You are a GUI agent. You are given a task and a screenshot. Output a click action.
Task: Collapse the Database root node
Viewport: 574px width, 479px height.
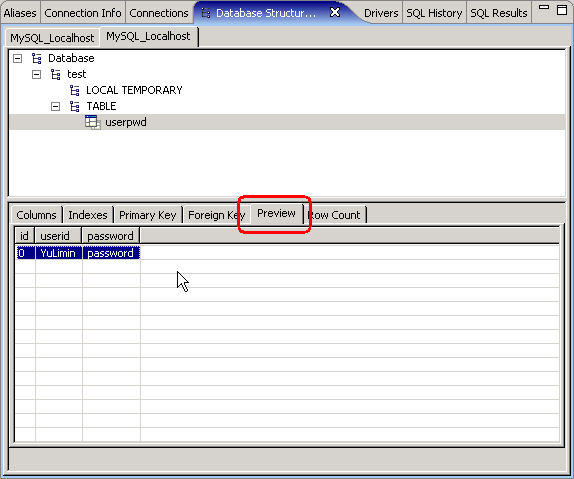[17, 59]
